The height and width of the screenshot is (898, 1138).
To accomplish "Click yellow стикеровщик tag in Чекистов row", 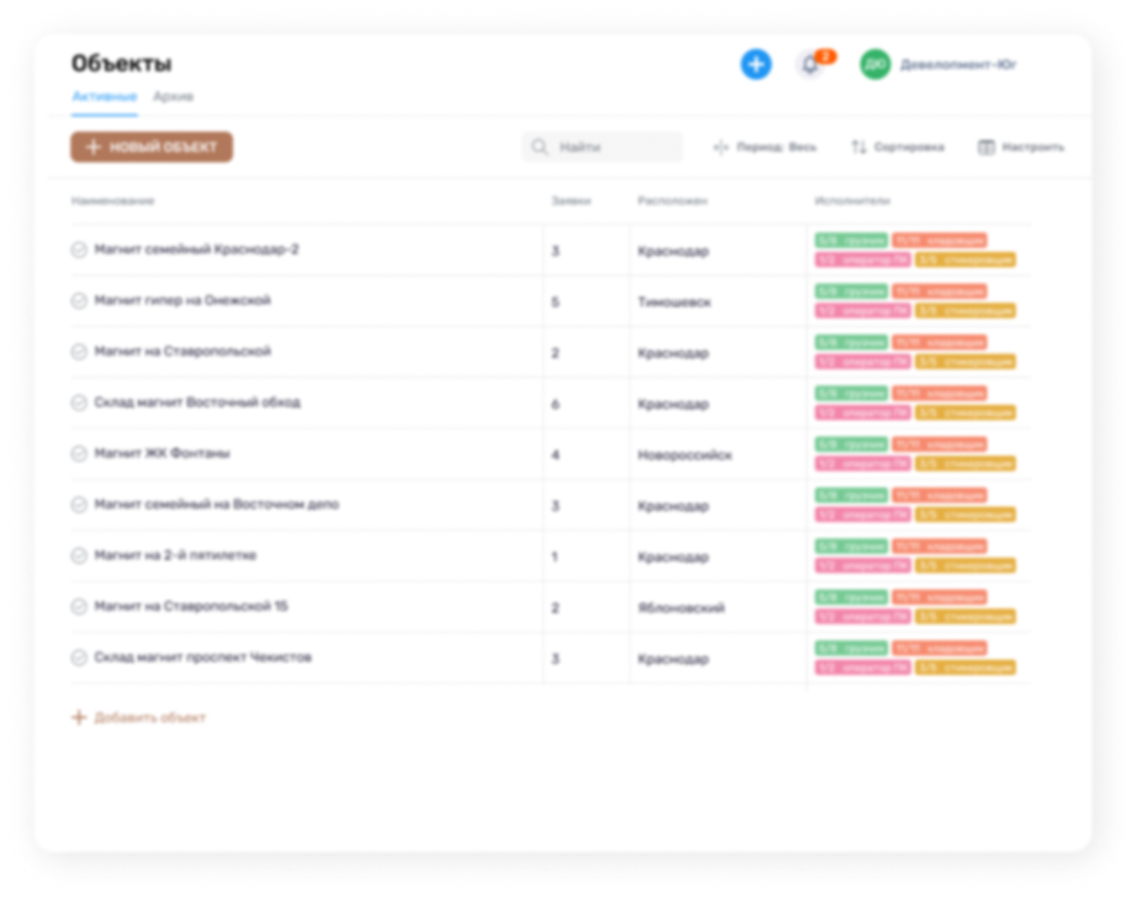I will [965, 667].
